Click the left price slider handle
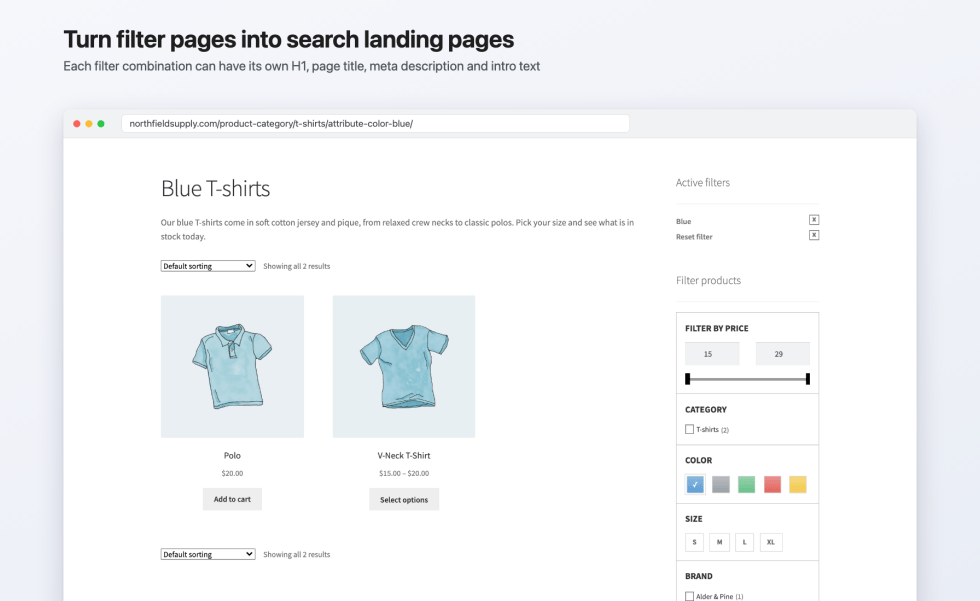980x601 pixels. [688, 379]
